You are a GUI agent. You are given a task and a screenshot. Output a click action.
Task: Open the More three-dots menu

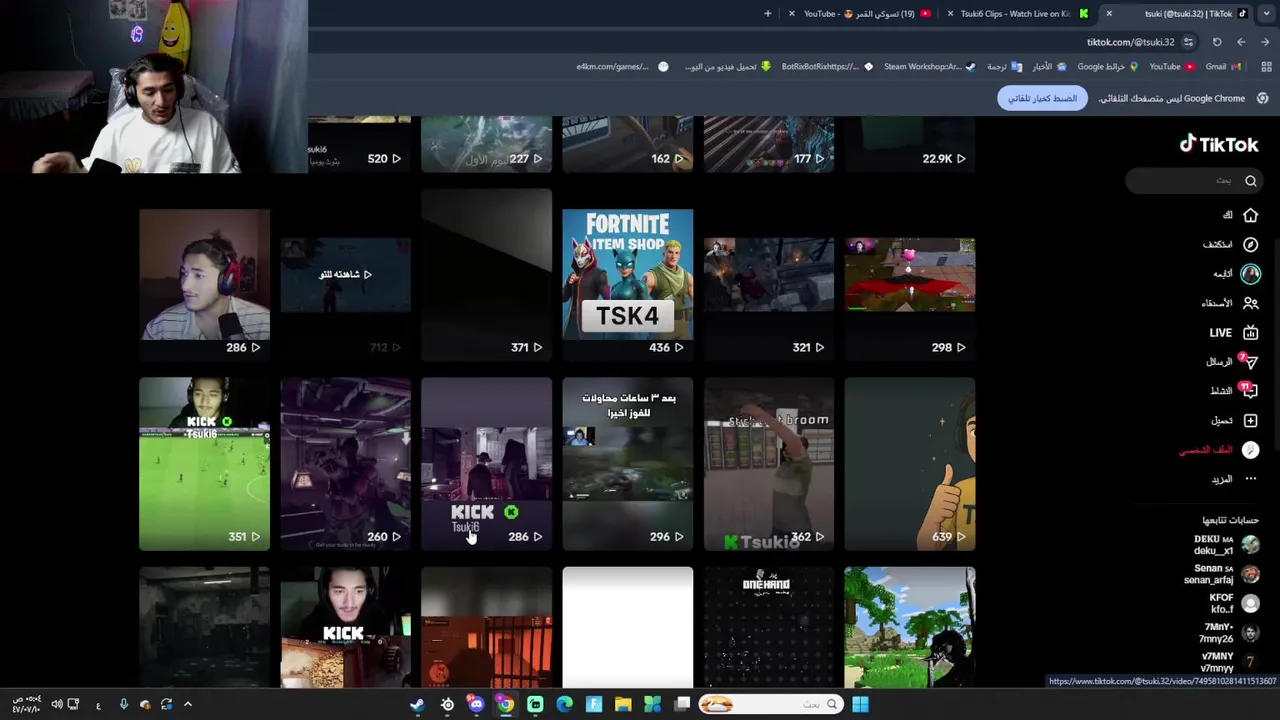[1250, 479]
